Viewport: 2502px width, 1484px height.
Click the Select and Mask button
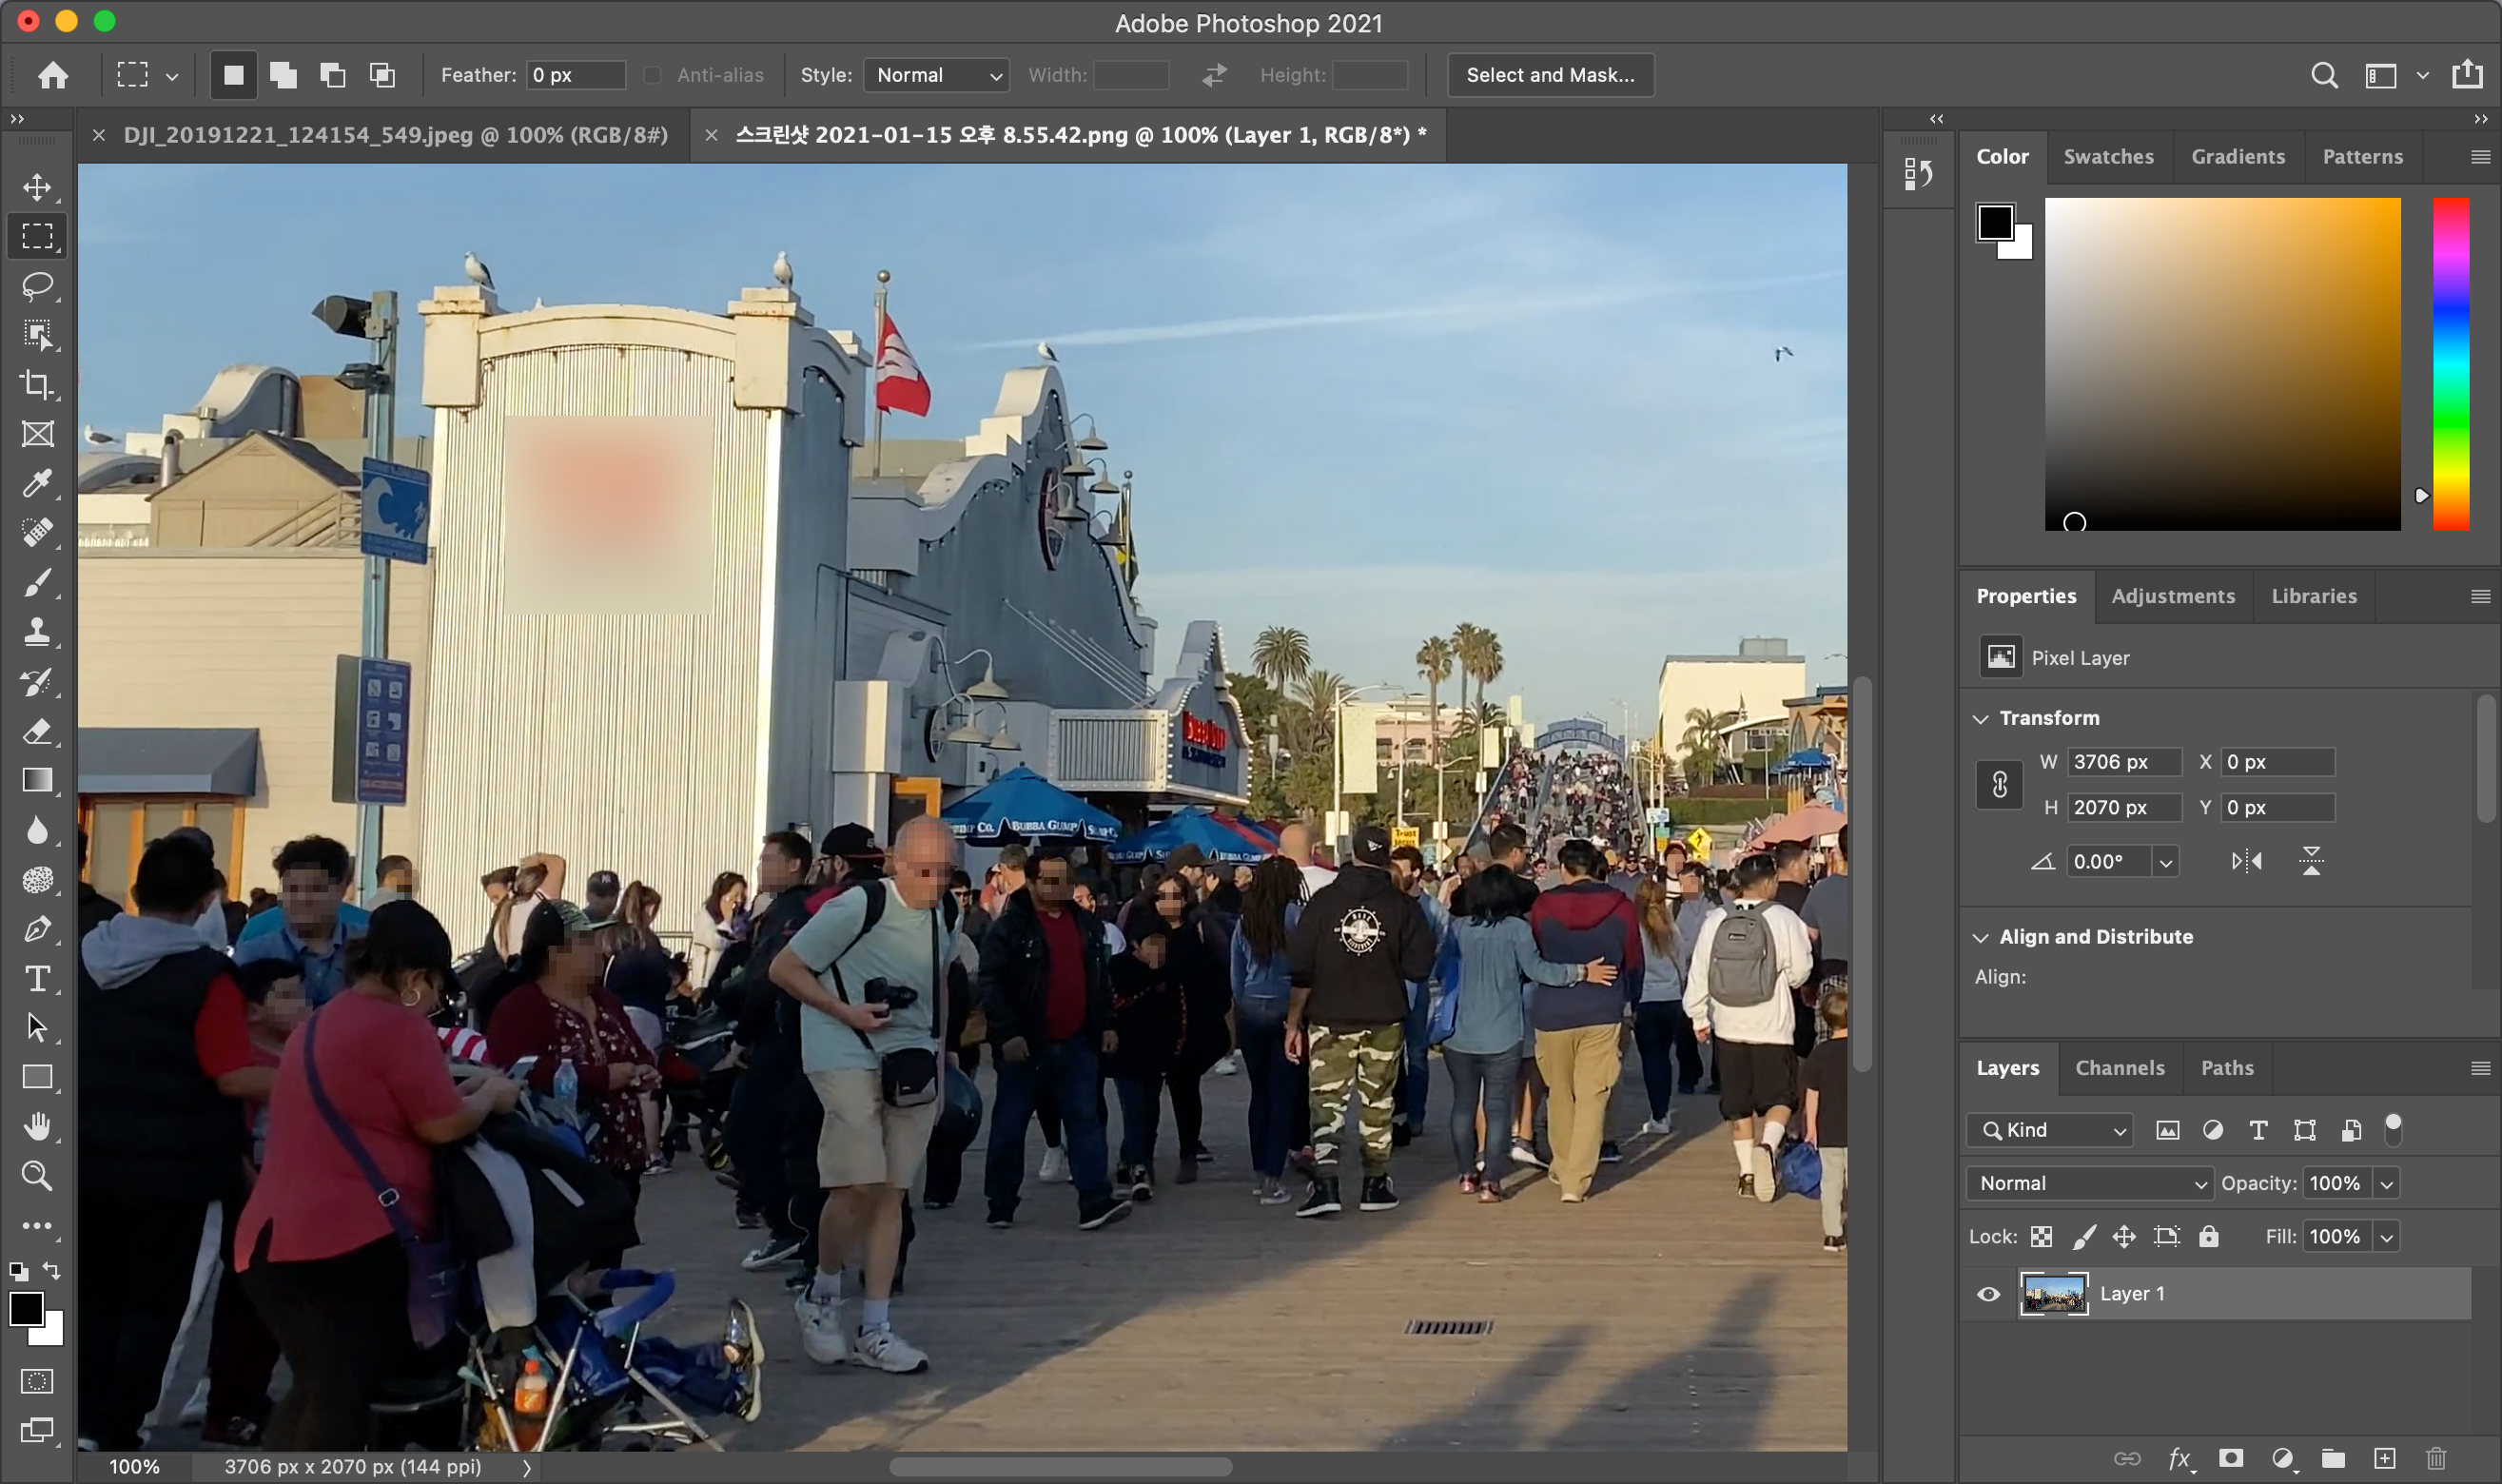tap(1550, 75)
